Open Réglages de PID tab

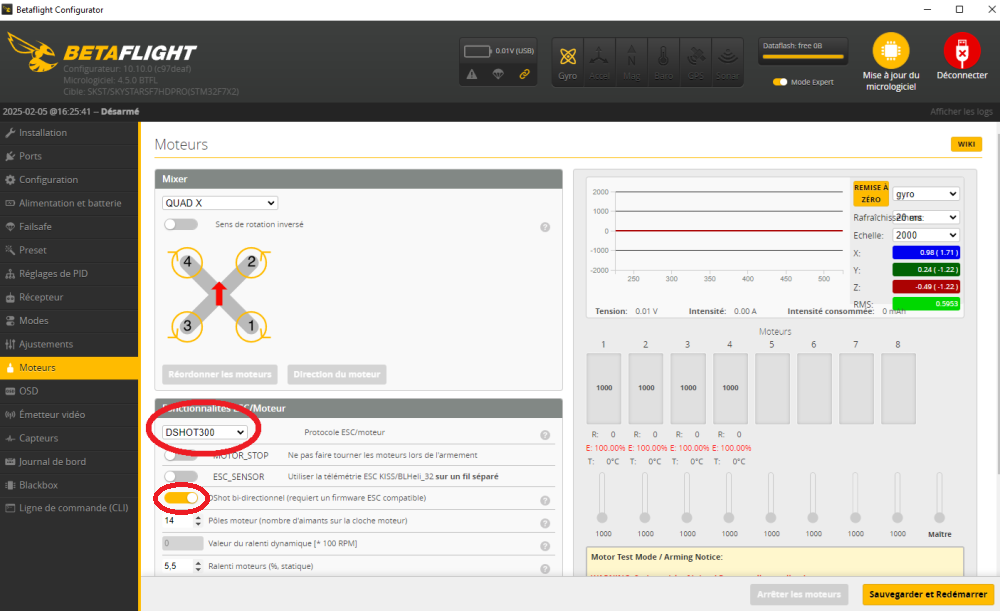(55, 274)
